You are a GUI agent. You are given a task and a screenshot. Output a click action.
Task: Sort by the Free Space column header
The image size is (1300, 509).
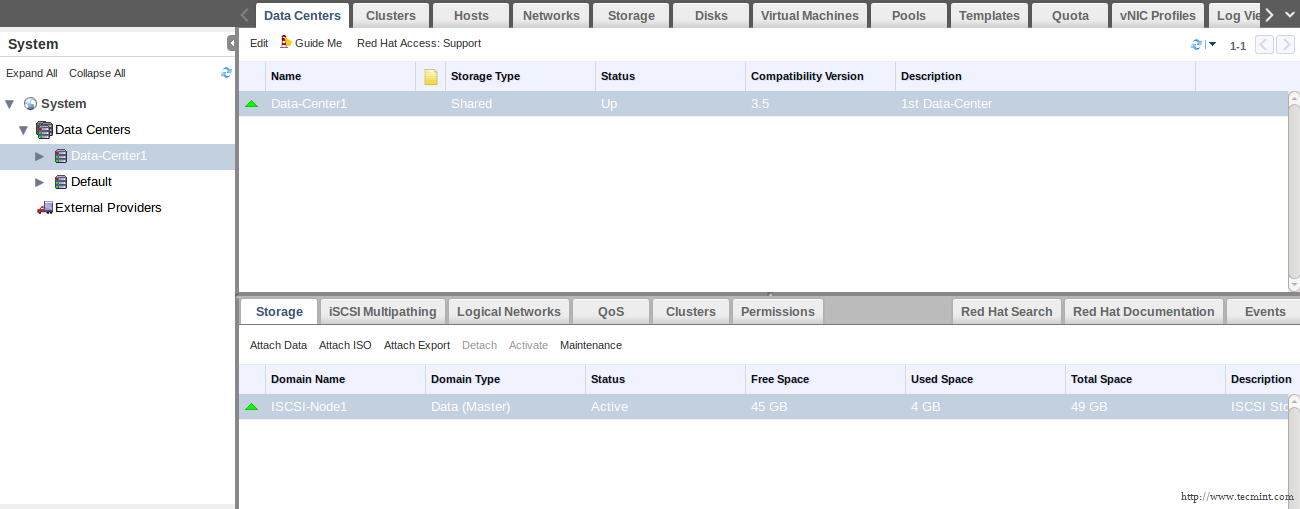click(x=780, y=379)
